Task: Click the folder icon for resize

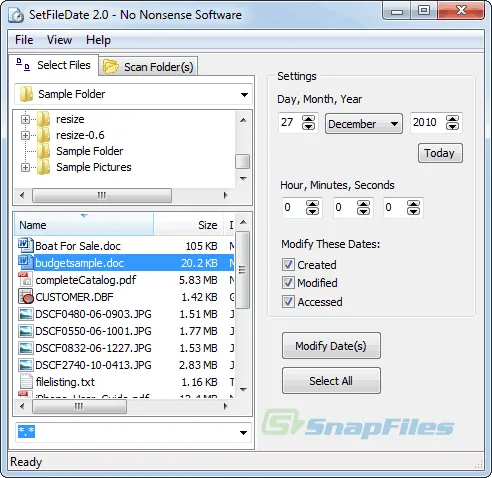Action: (43, 119)
